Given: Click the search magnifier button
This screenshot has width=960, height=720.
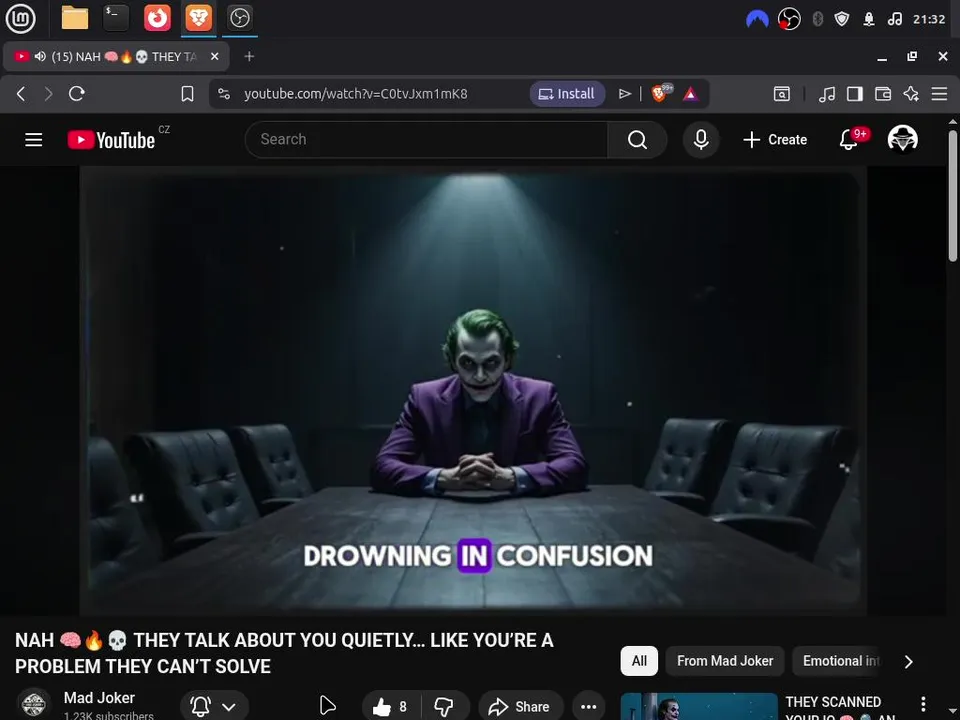Looking at the screenshot, I should [x=637, y=140].
